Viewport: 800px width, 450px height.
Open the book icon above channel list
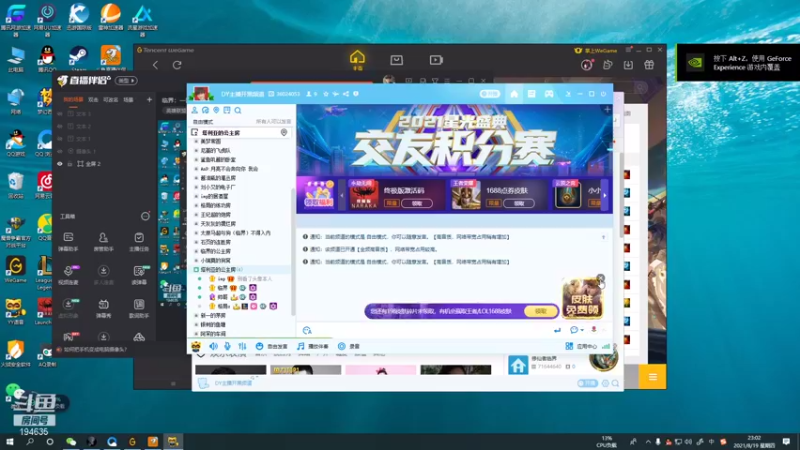pos(227,110)
